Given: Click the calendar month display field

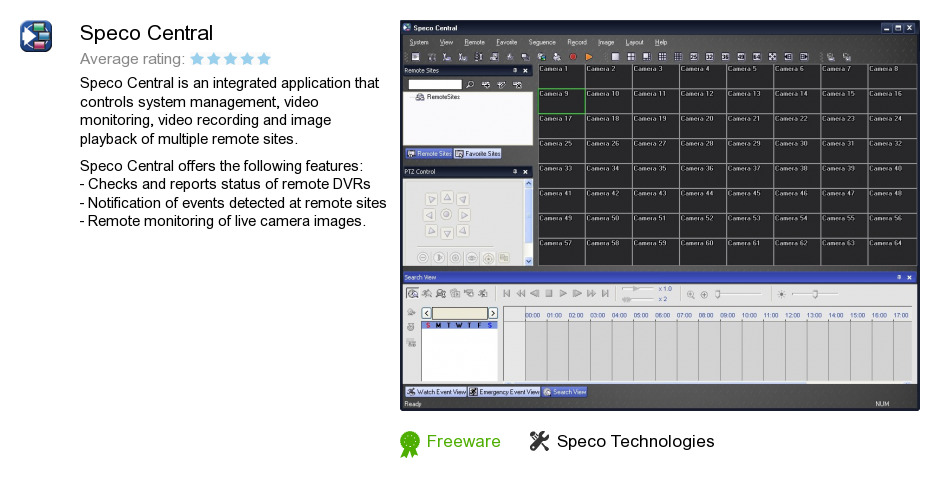Looking at the screenshot, I should point(460,313).
